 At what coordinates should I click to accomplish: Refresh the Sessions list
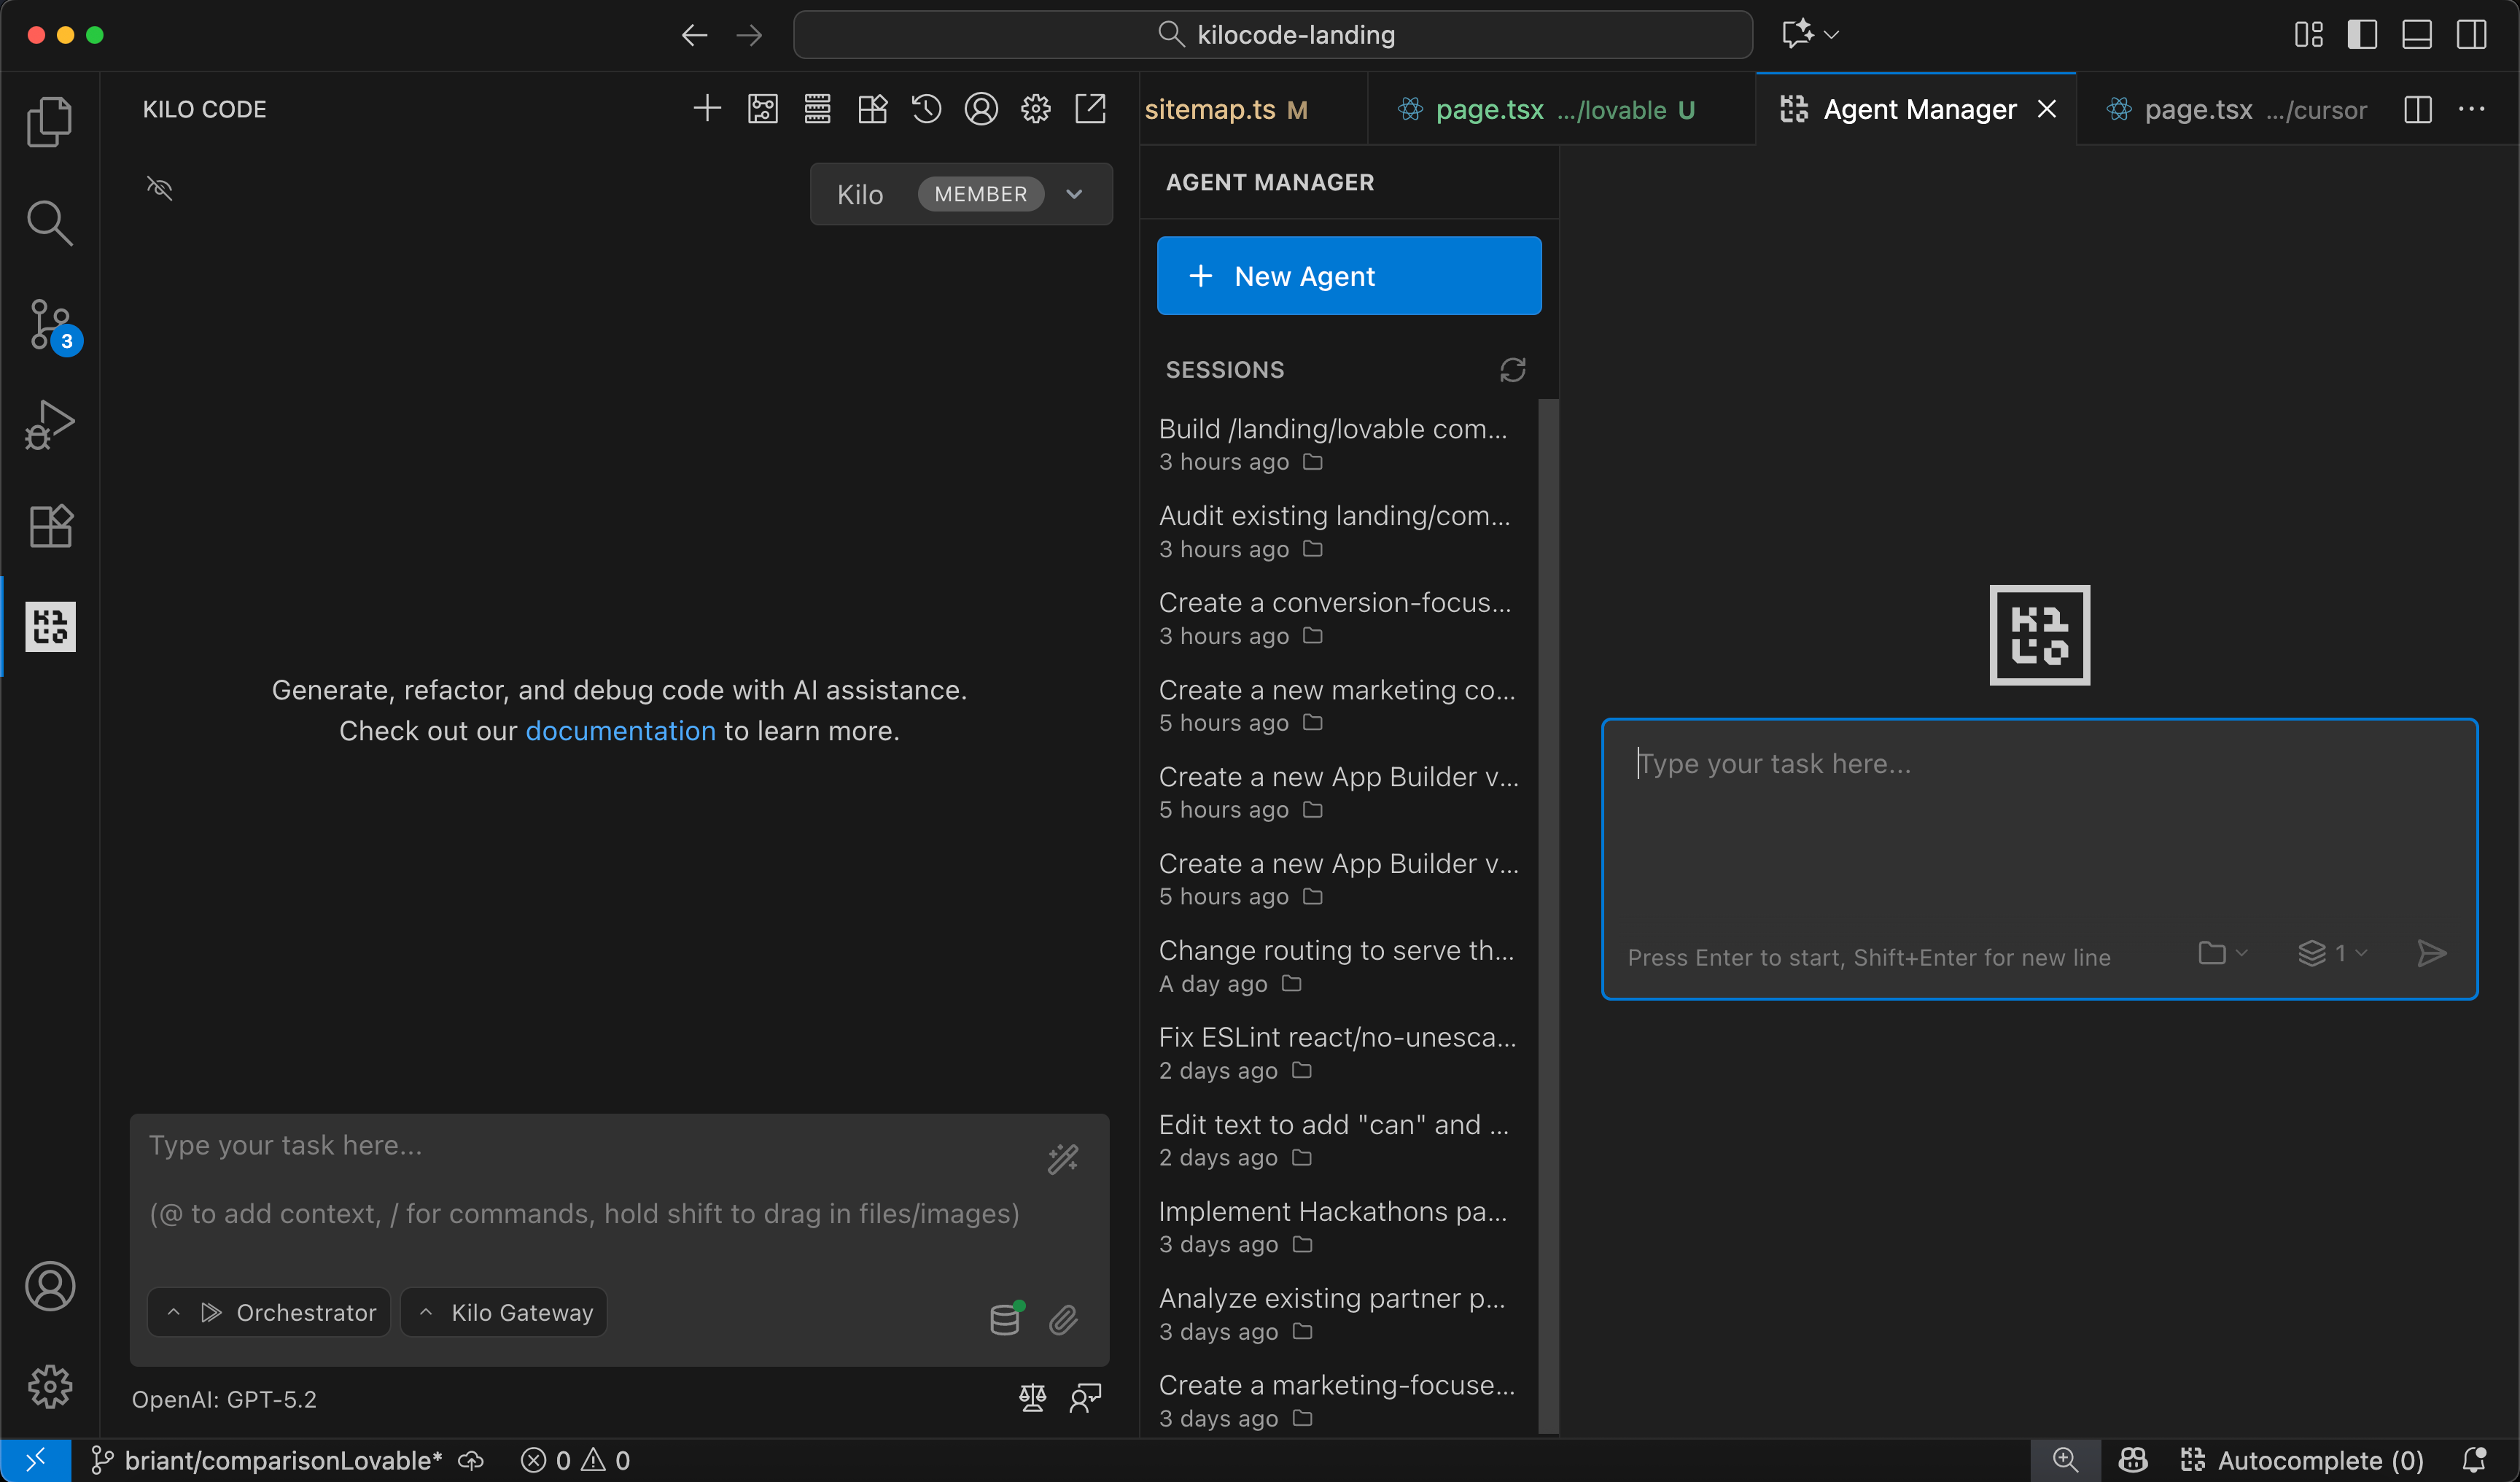coord(1512,370)
